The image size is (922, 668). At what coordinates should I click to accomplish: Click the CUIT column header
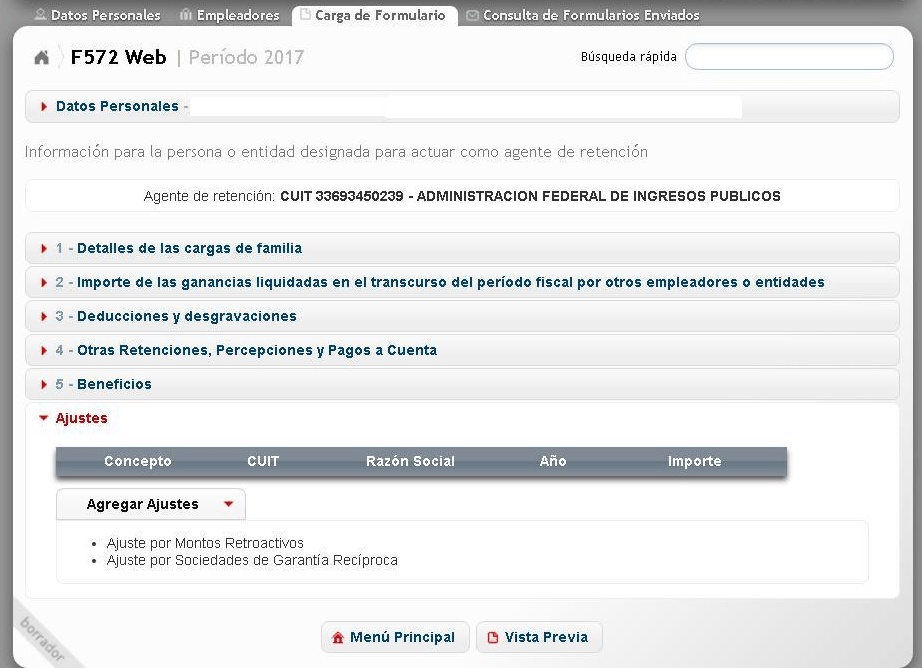pyautogui.click(x=263, y=461)
